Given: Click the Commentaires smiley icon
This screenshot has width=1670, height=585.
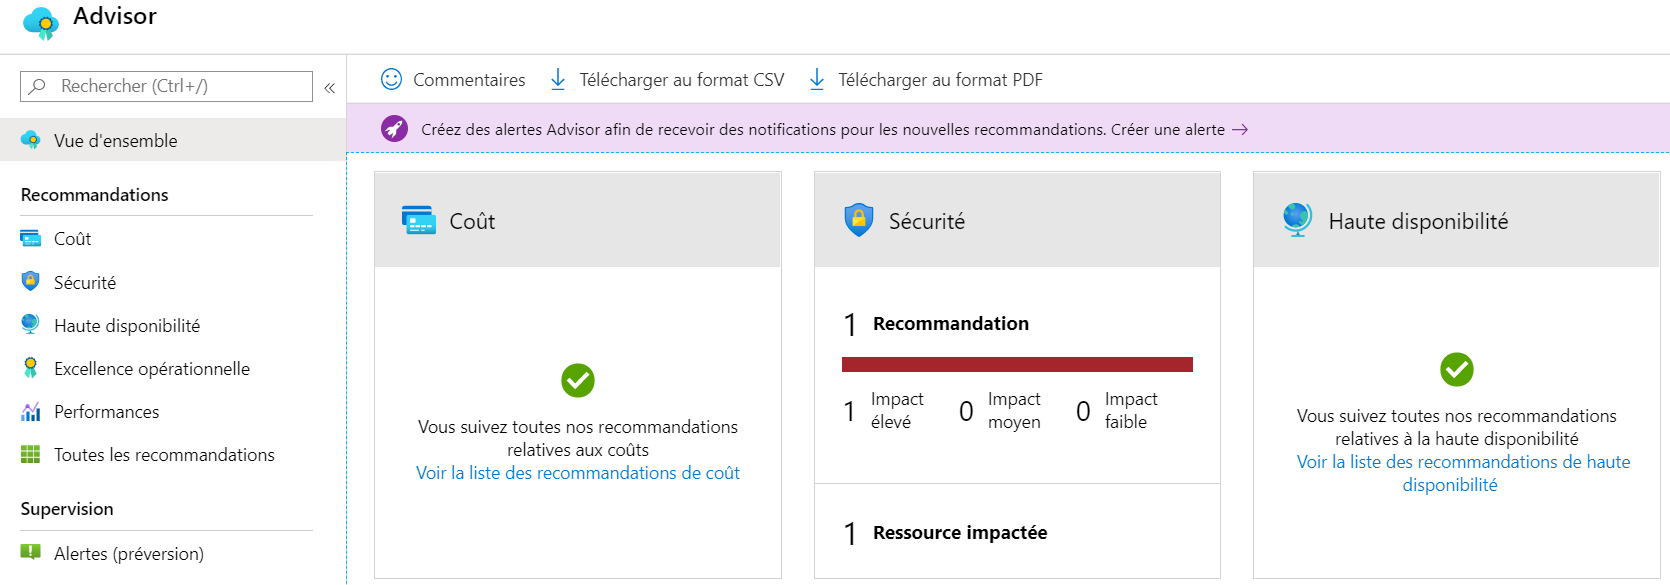Looking at the screenshot, I should click(x=392, y=79).
